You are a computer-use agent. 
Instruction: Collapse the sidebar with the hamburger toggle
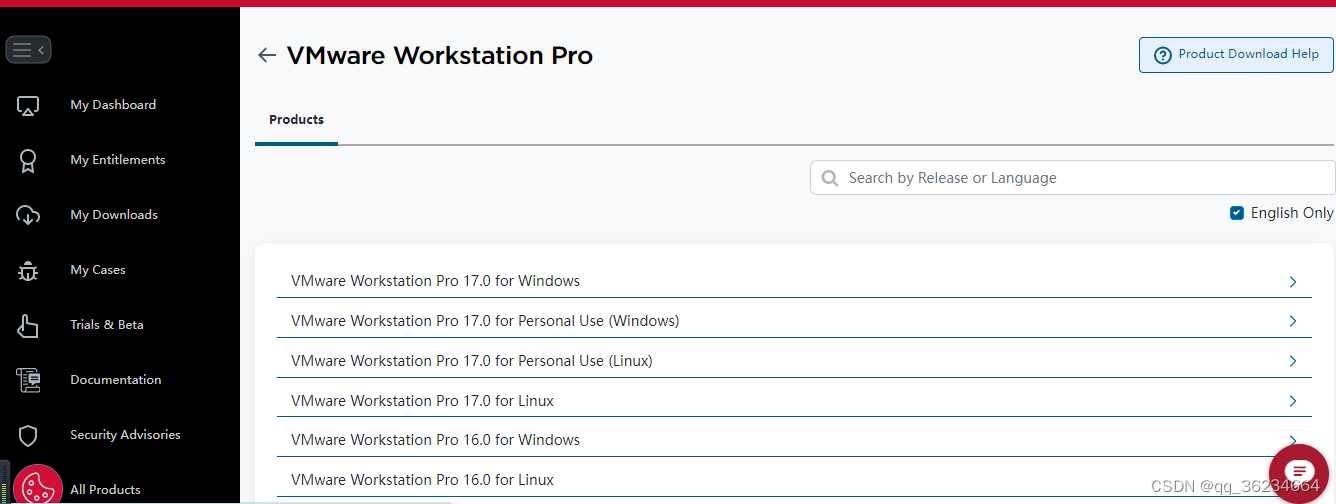coord(28,49)
